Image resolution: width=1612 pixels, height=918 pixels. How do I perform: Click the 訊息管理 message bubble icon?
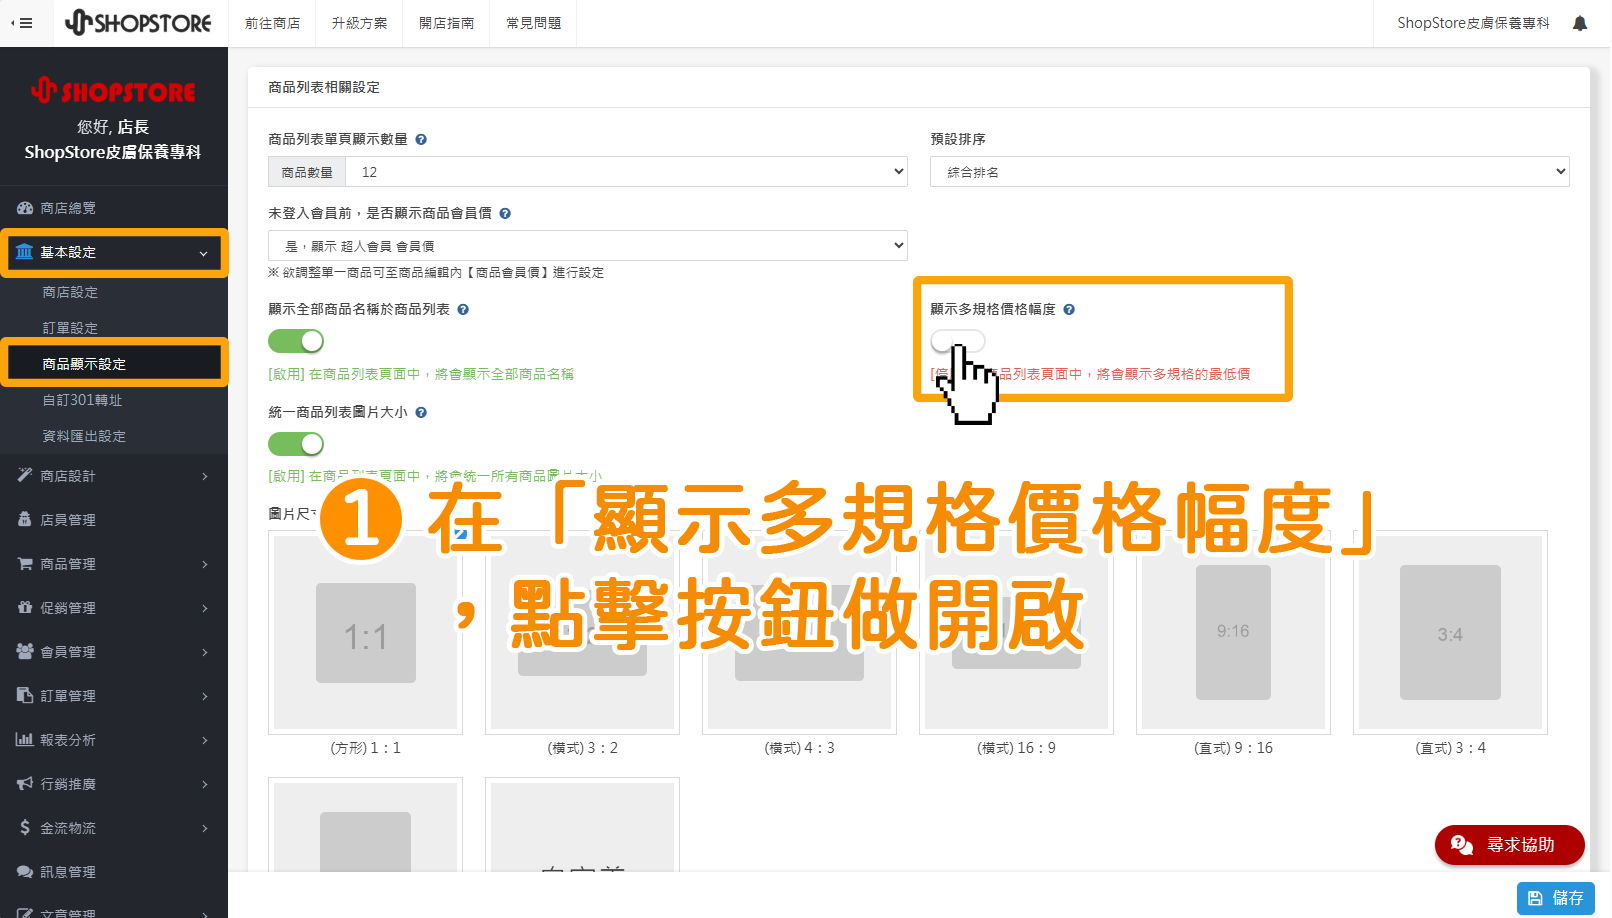coord(24,871)
